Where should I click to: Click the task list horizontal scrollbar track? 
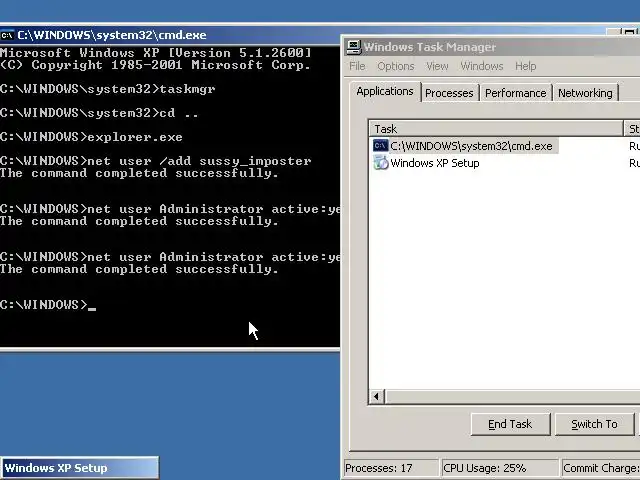[512, 396]
